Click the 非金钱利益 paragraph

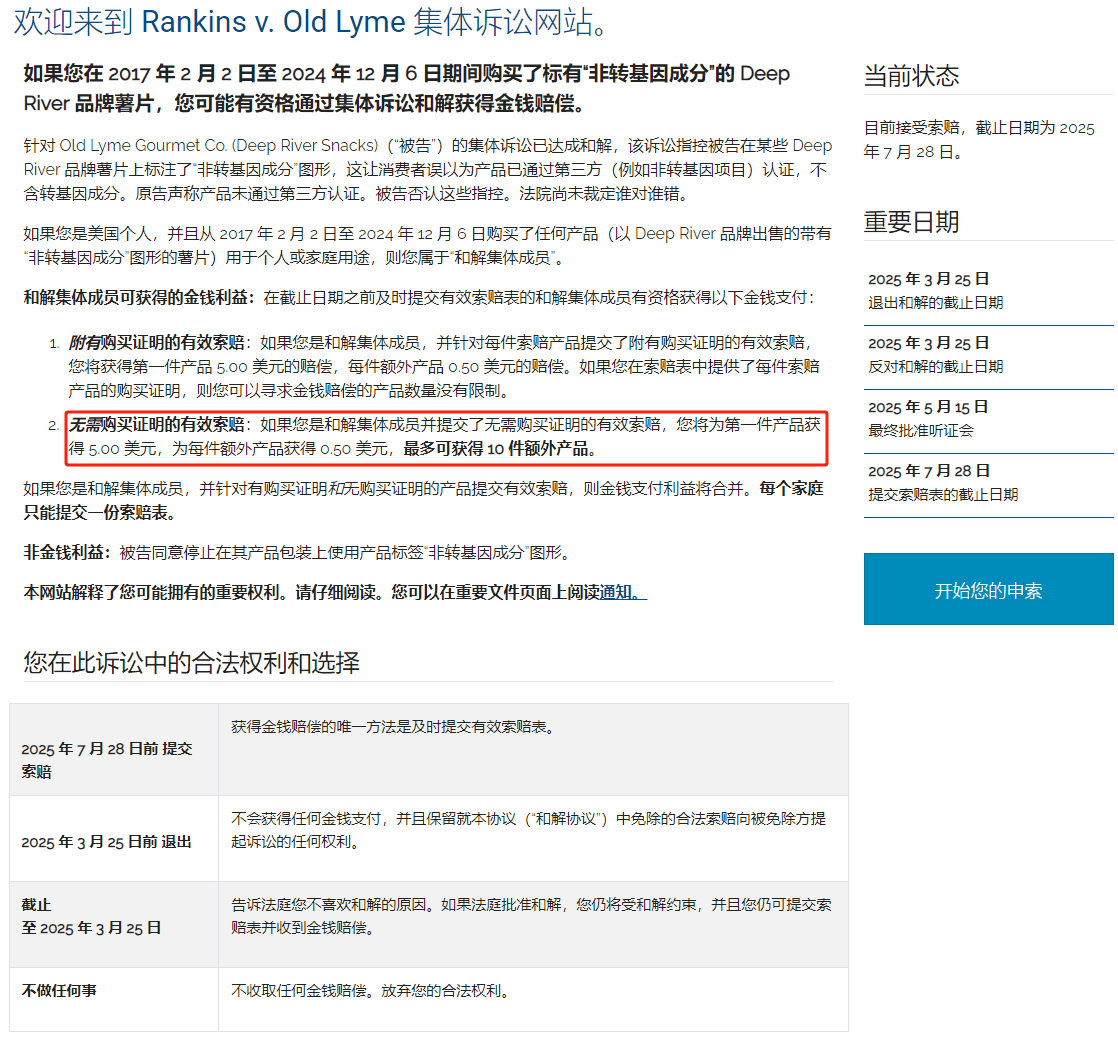click(297, 553)
